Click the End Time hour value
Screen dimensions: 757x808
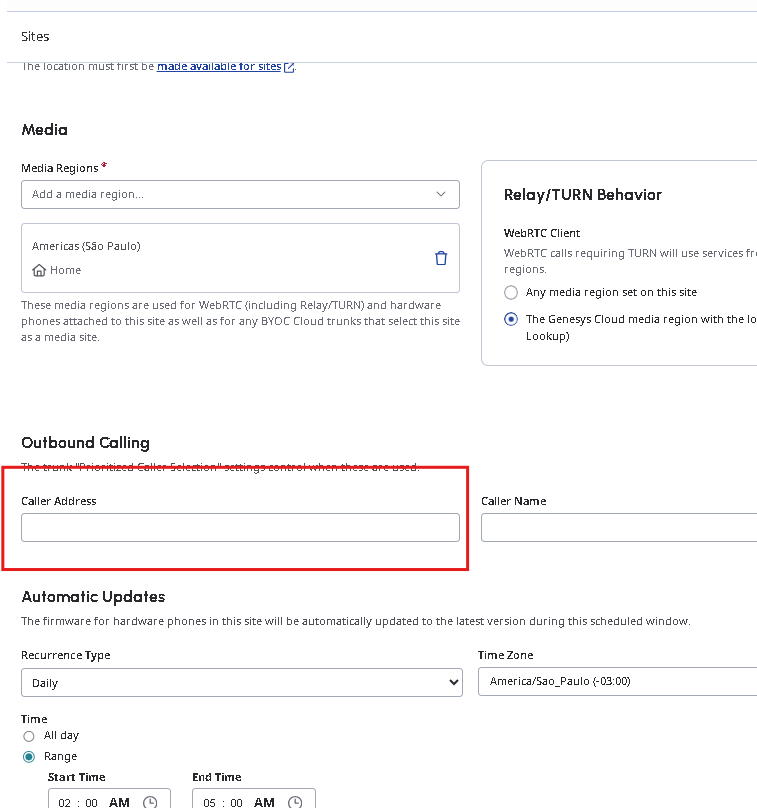pos(210,802)
